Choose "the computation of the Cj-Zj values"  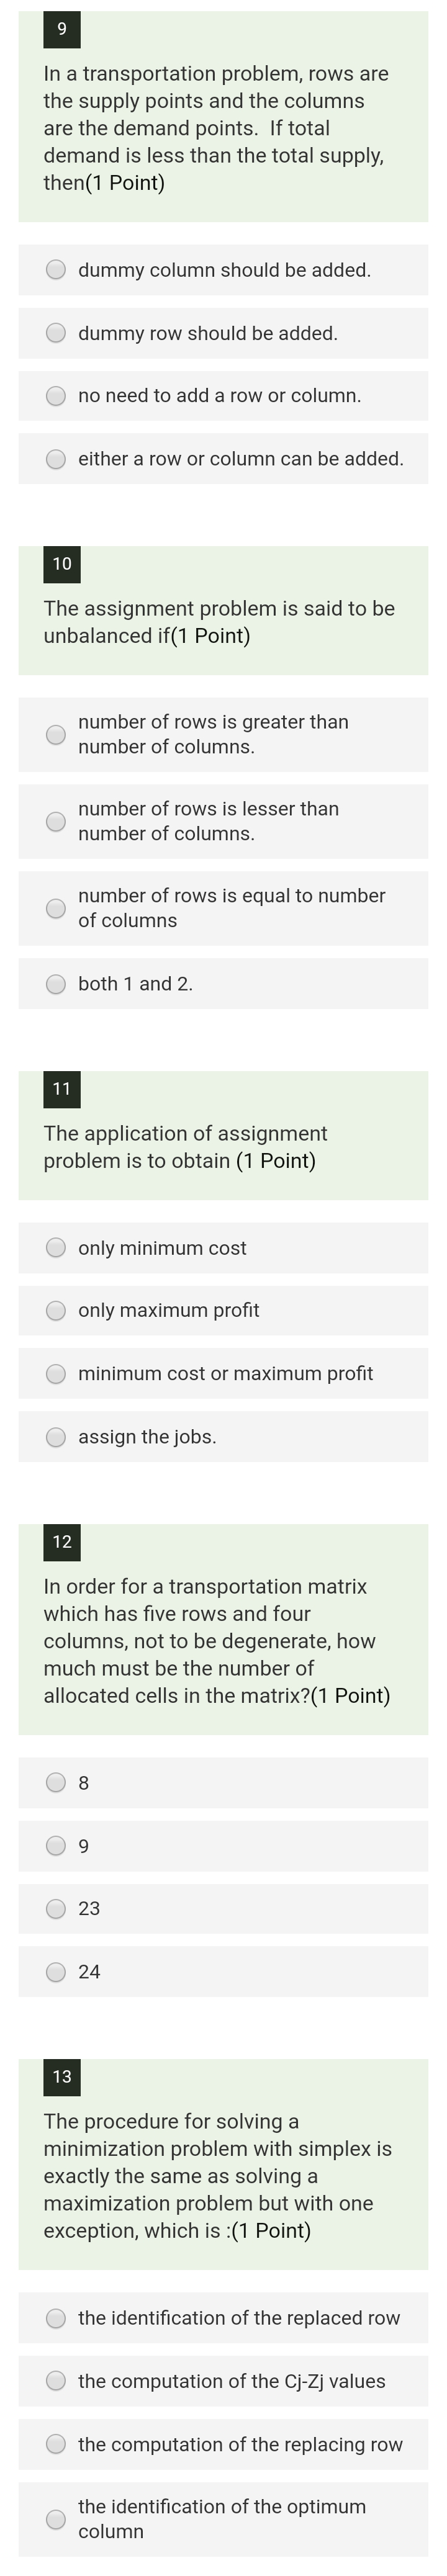[x=55, y=2381]
